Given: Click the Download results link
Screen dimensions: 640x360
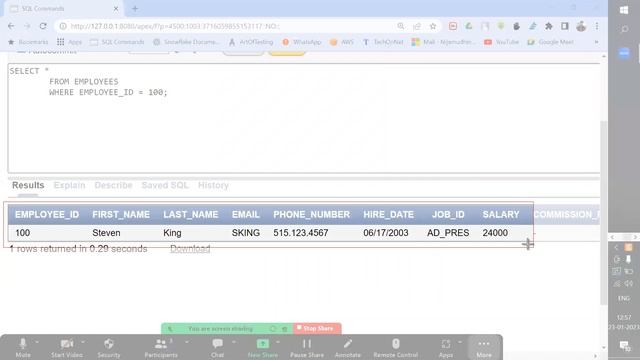Looking at the screenshot, I should [x=190, y=249].
